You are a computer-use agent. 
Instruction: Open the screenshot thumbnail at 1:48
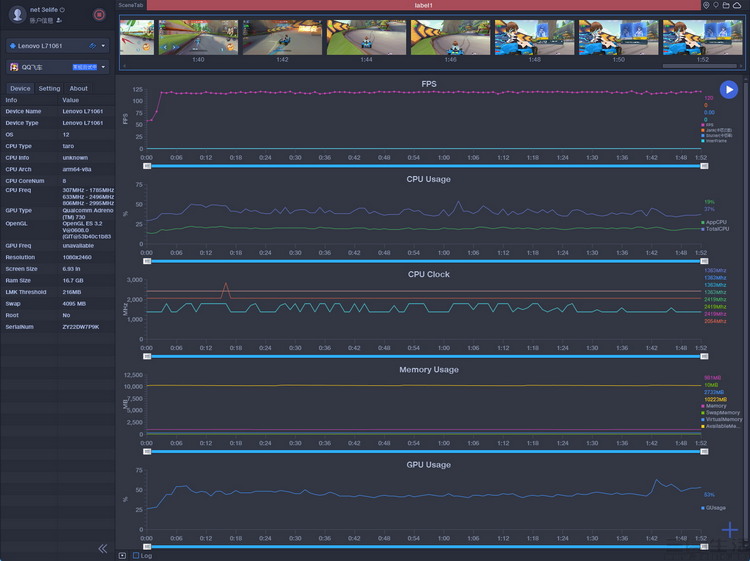[534, 37]
